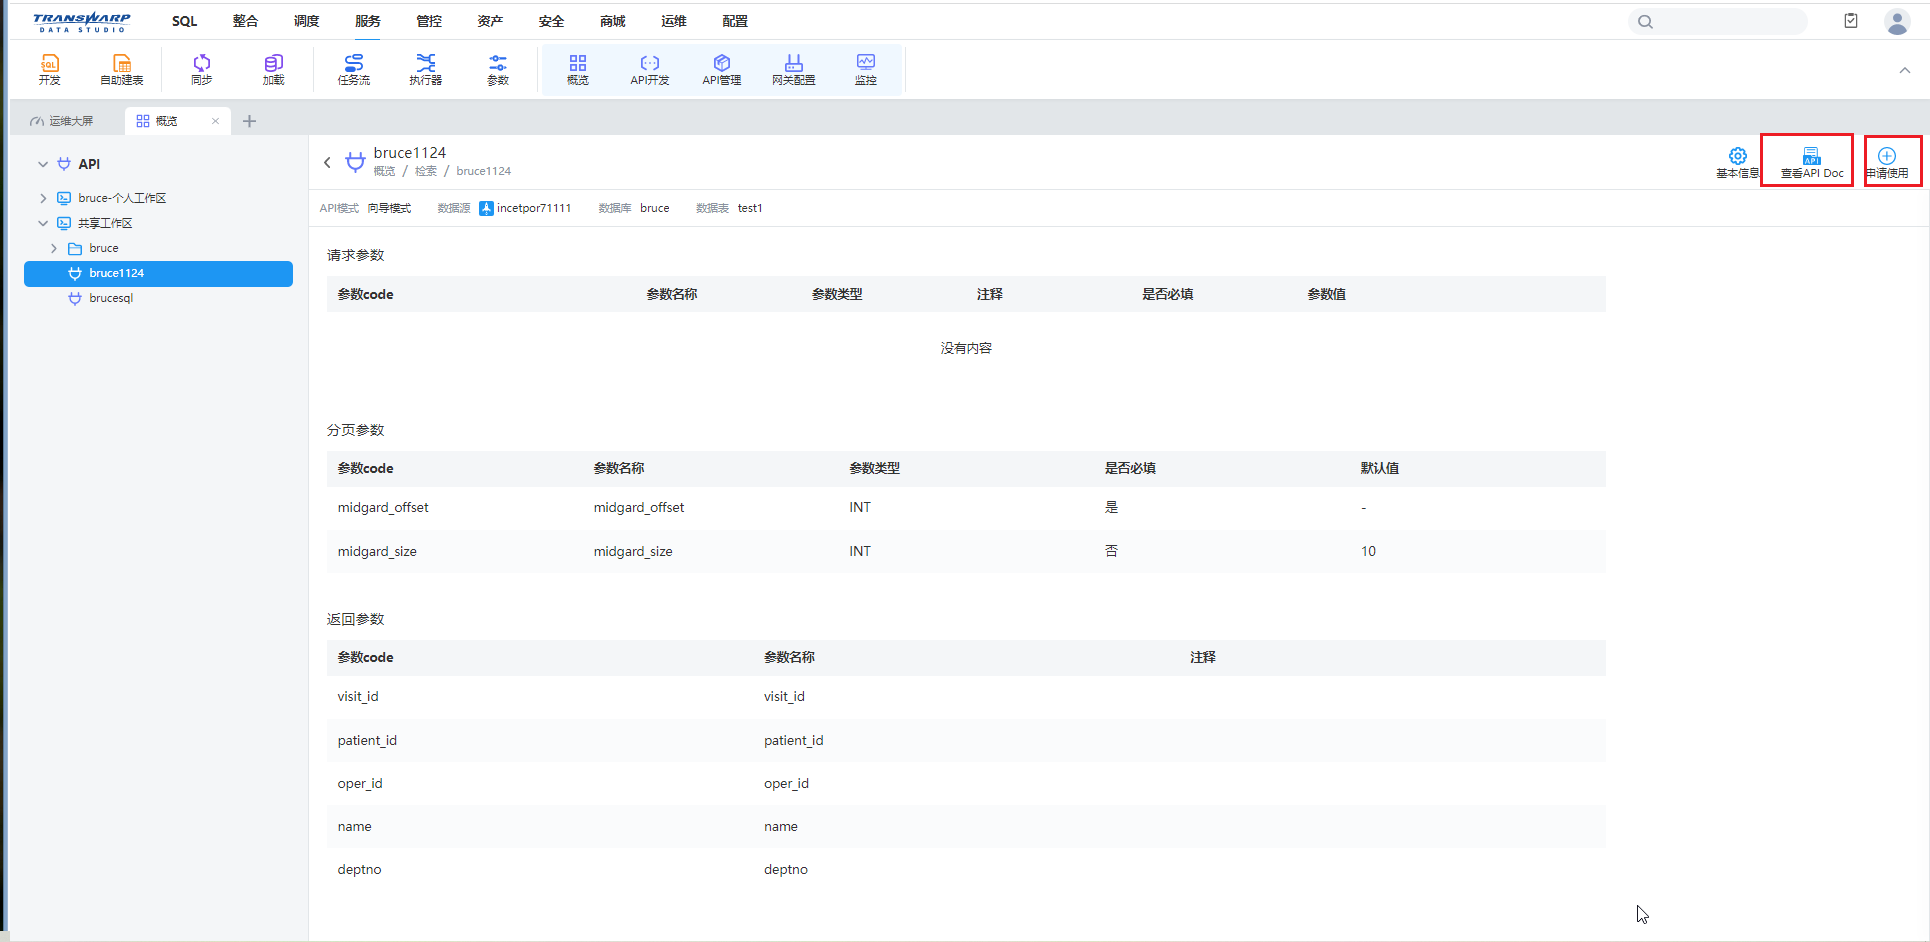Open the 运维 menu
The width and height of the screenshot is (1930, 942).
(674, 21)
